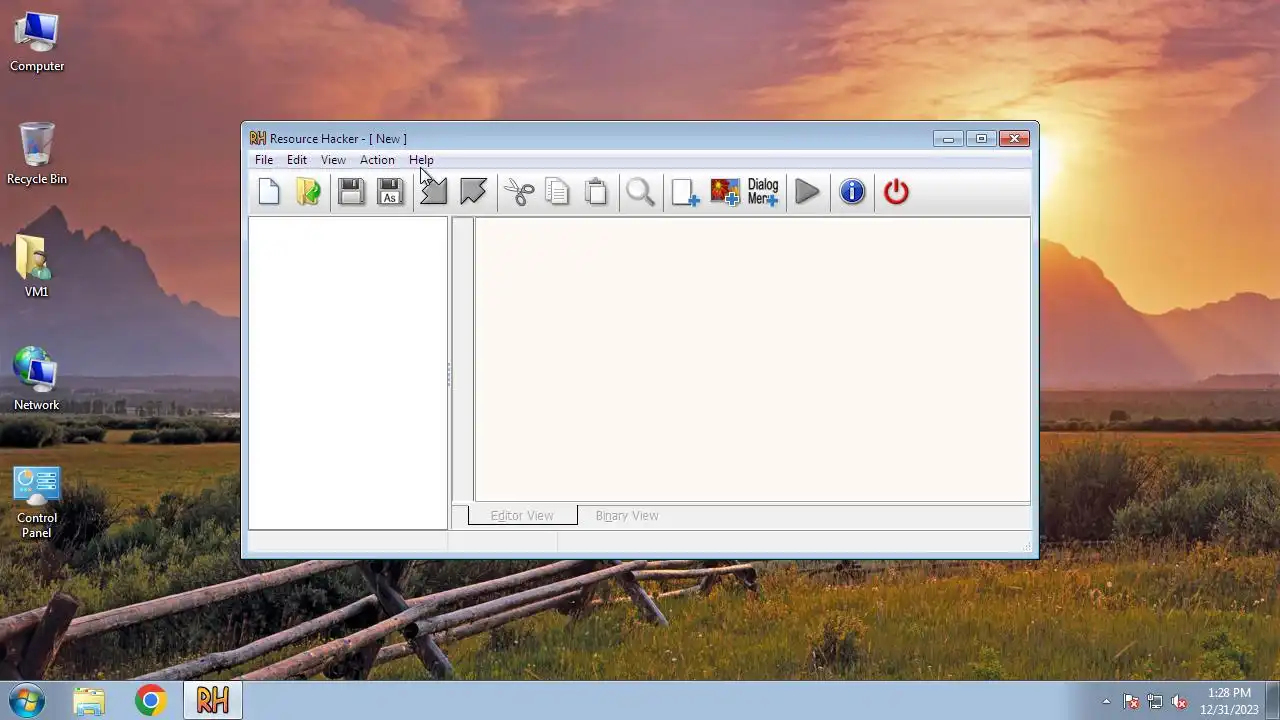Open the View menu
Screen dimensions: 1280x720
[x=333, y=160]
